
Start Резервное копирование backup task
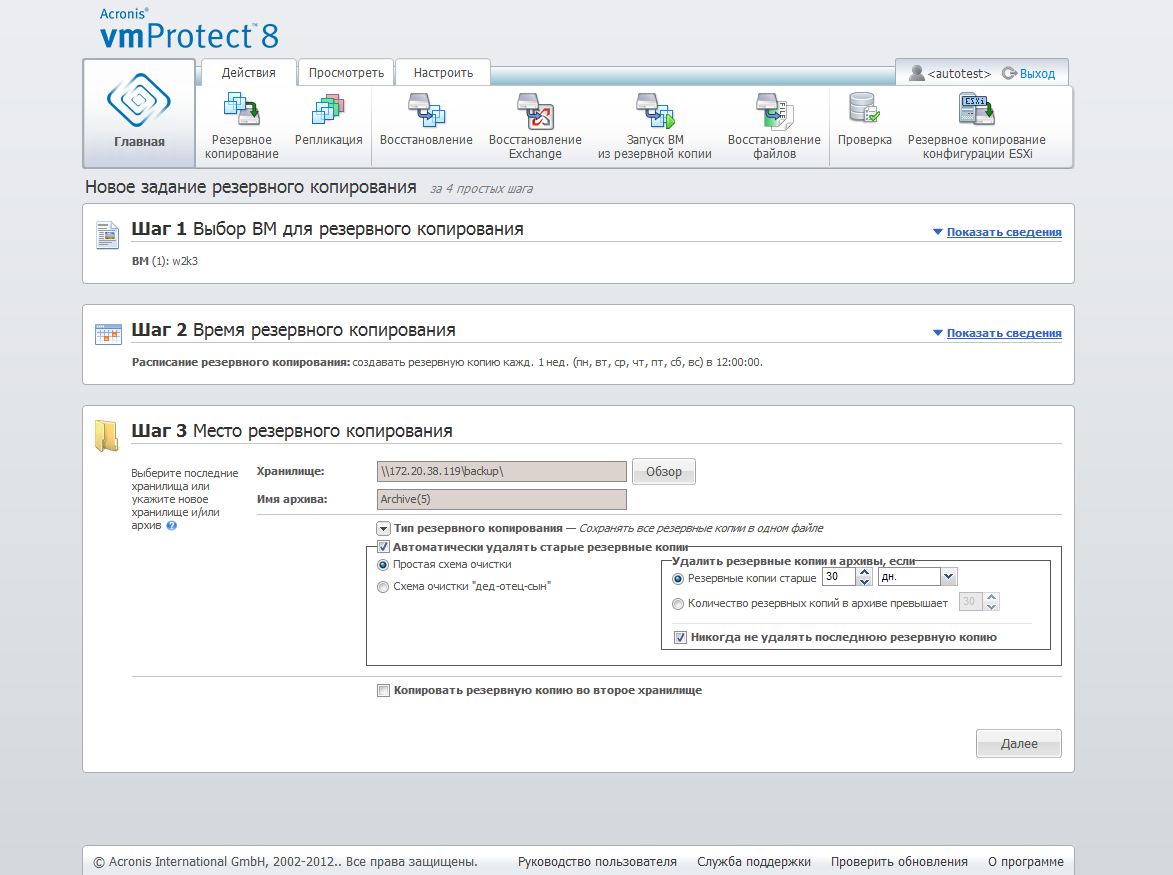(242, 126)
